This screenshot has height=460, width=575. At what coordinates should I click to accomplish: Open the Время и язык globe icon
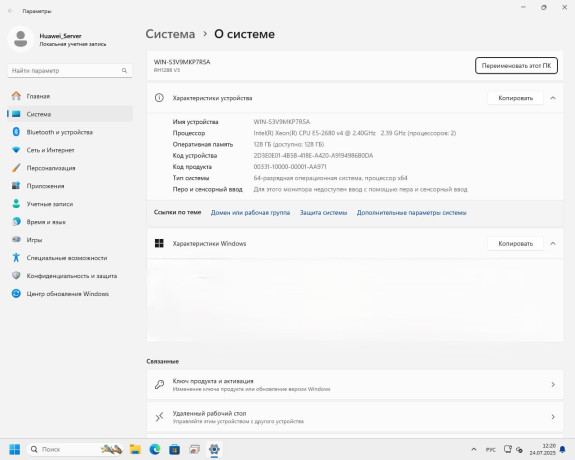pyautogui.click(x=16, y=222)
